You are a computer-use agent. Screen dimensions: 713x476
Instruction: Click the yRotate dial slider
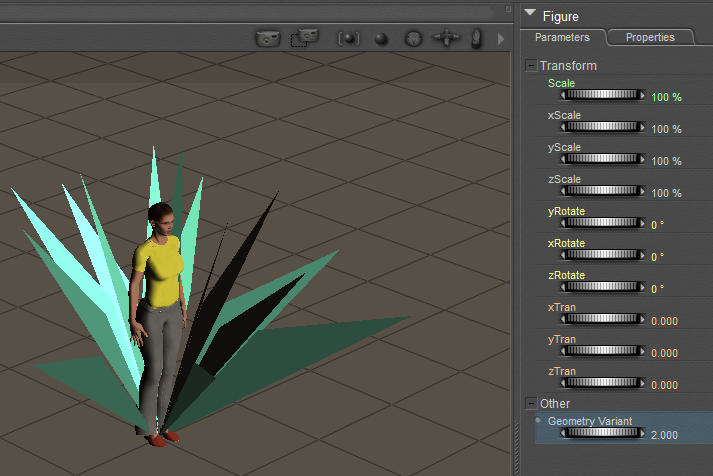(x=602, y=224)
